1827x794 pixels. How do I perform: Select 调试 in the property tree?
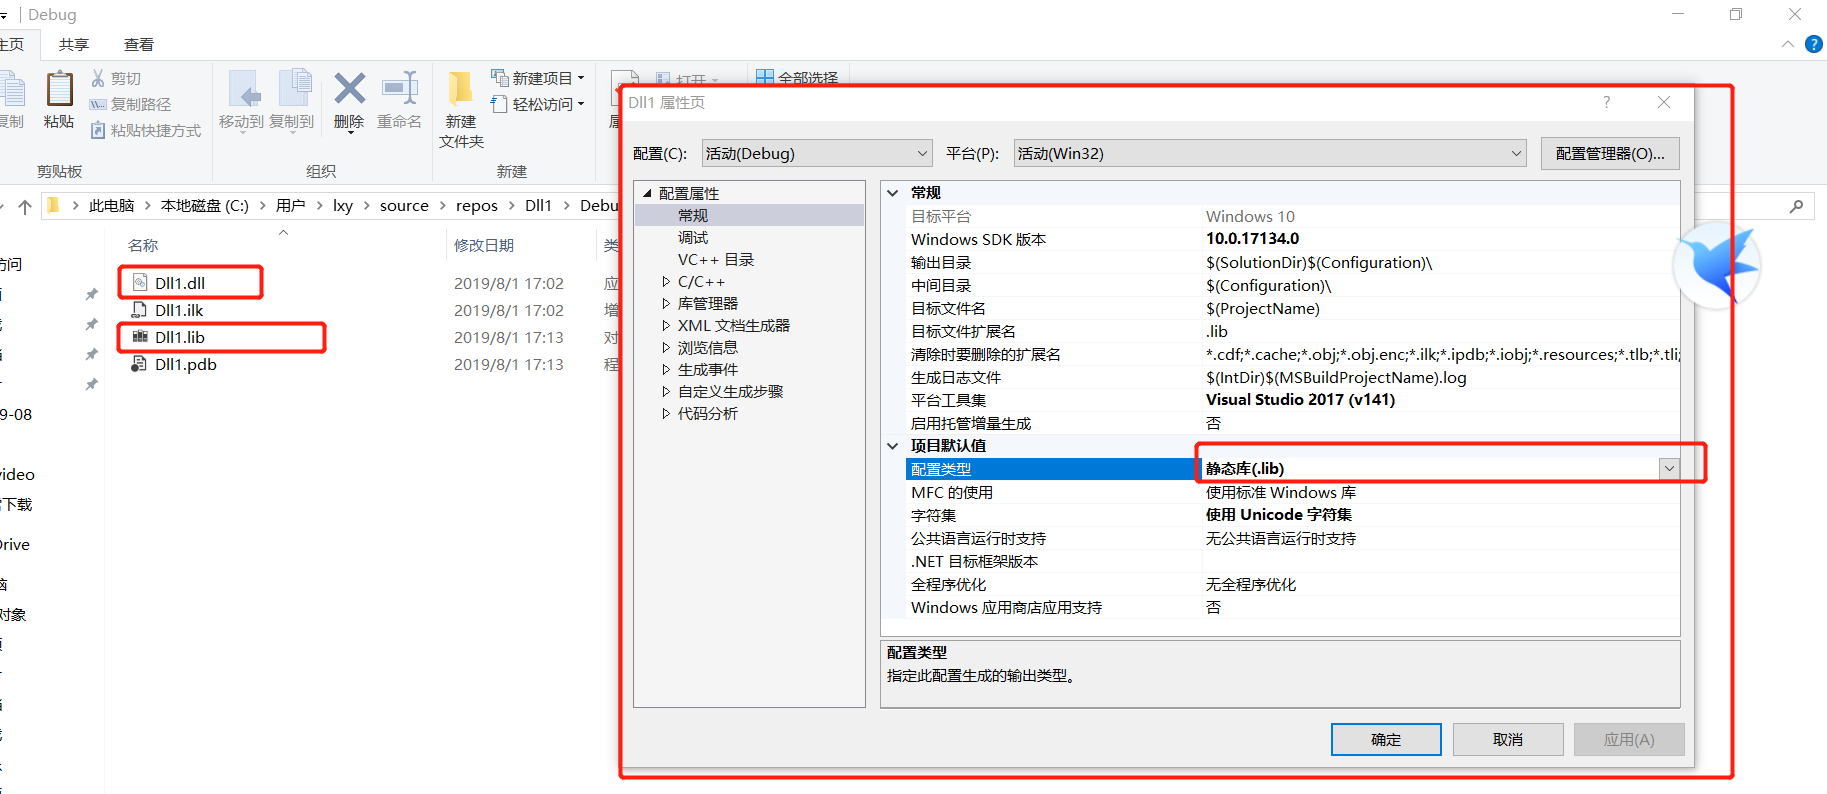[x=693, y=238]
